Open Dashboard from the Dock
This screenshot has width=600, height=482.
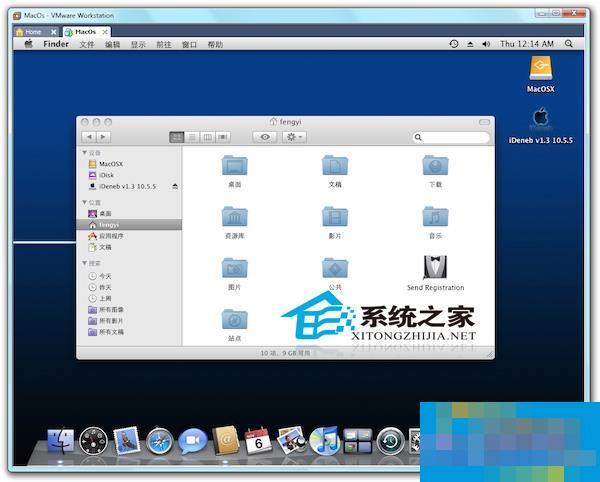[x=93, y=441]
